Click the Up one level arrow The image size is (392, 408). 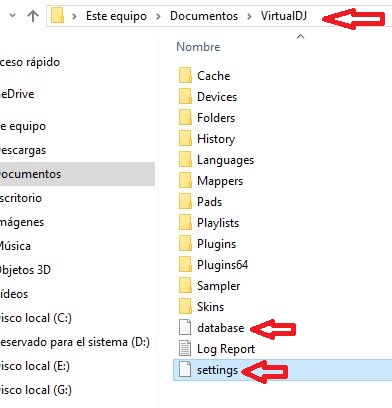pos(33,16)
